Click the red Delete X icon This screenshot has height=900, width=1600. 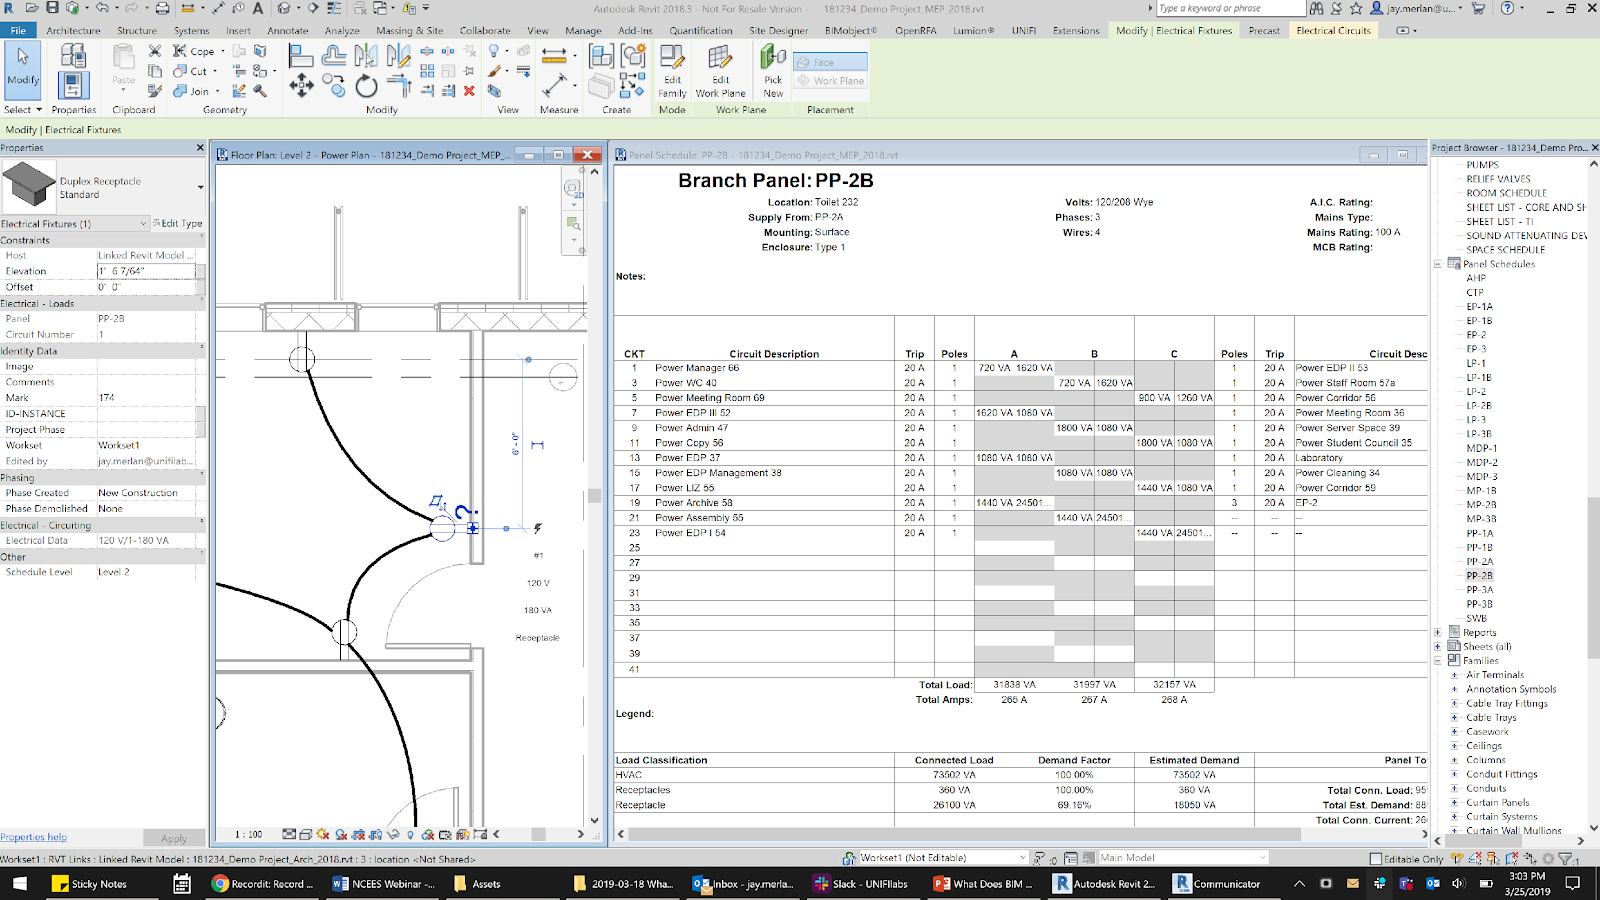point(469,91)
